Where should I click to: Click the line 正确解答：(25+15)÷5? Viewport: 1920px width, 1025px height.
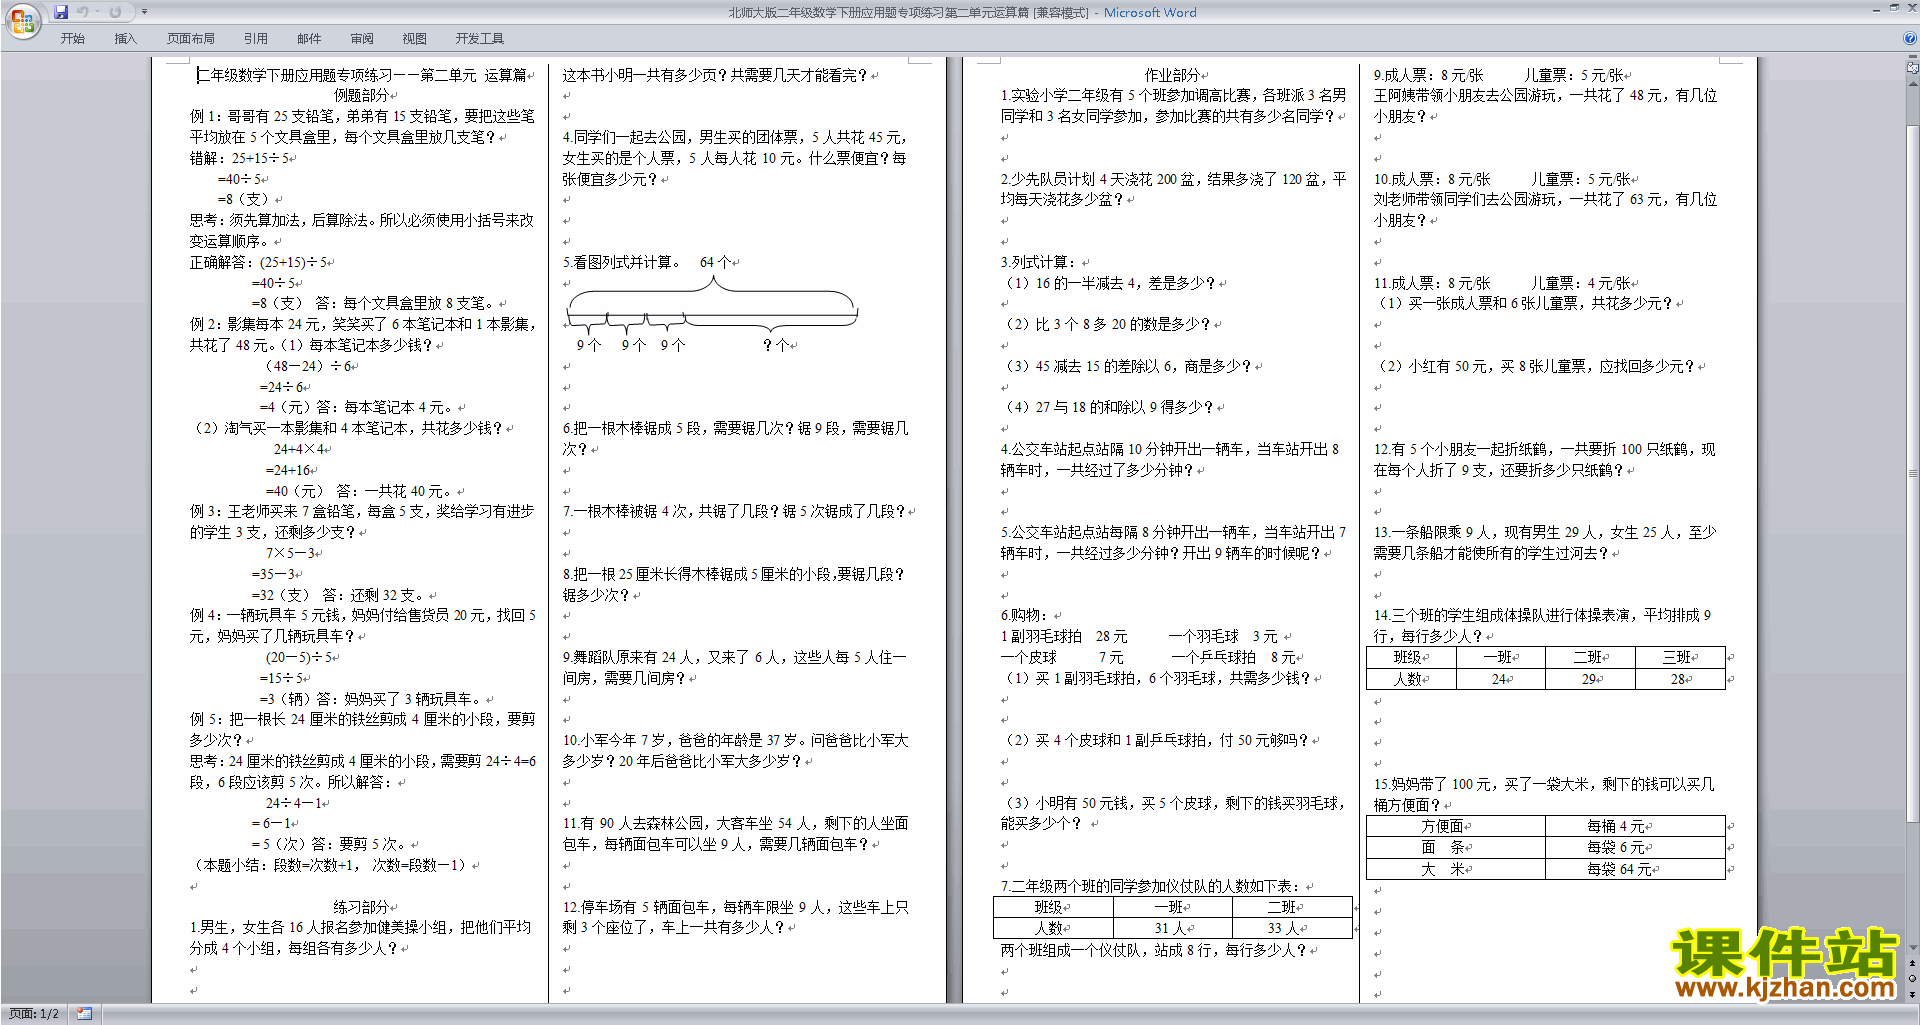coord(259,262)
